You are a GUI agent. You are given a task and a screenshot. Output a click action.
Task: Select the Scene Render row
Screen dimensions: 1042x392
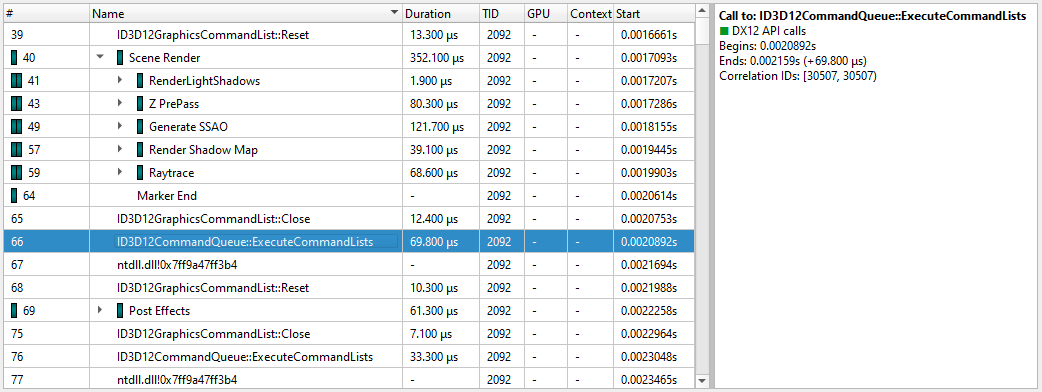(349, 58)
